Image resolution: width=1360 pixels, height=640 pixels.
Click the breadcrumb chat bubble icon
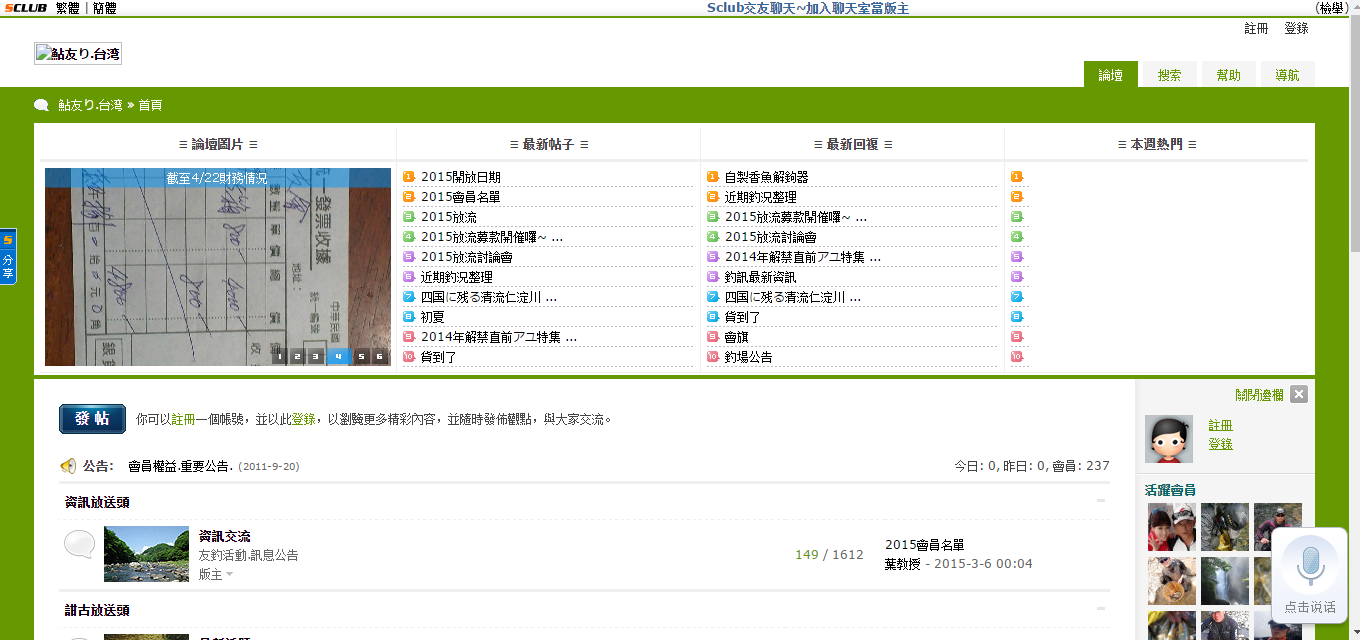coord(41,105)
